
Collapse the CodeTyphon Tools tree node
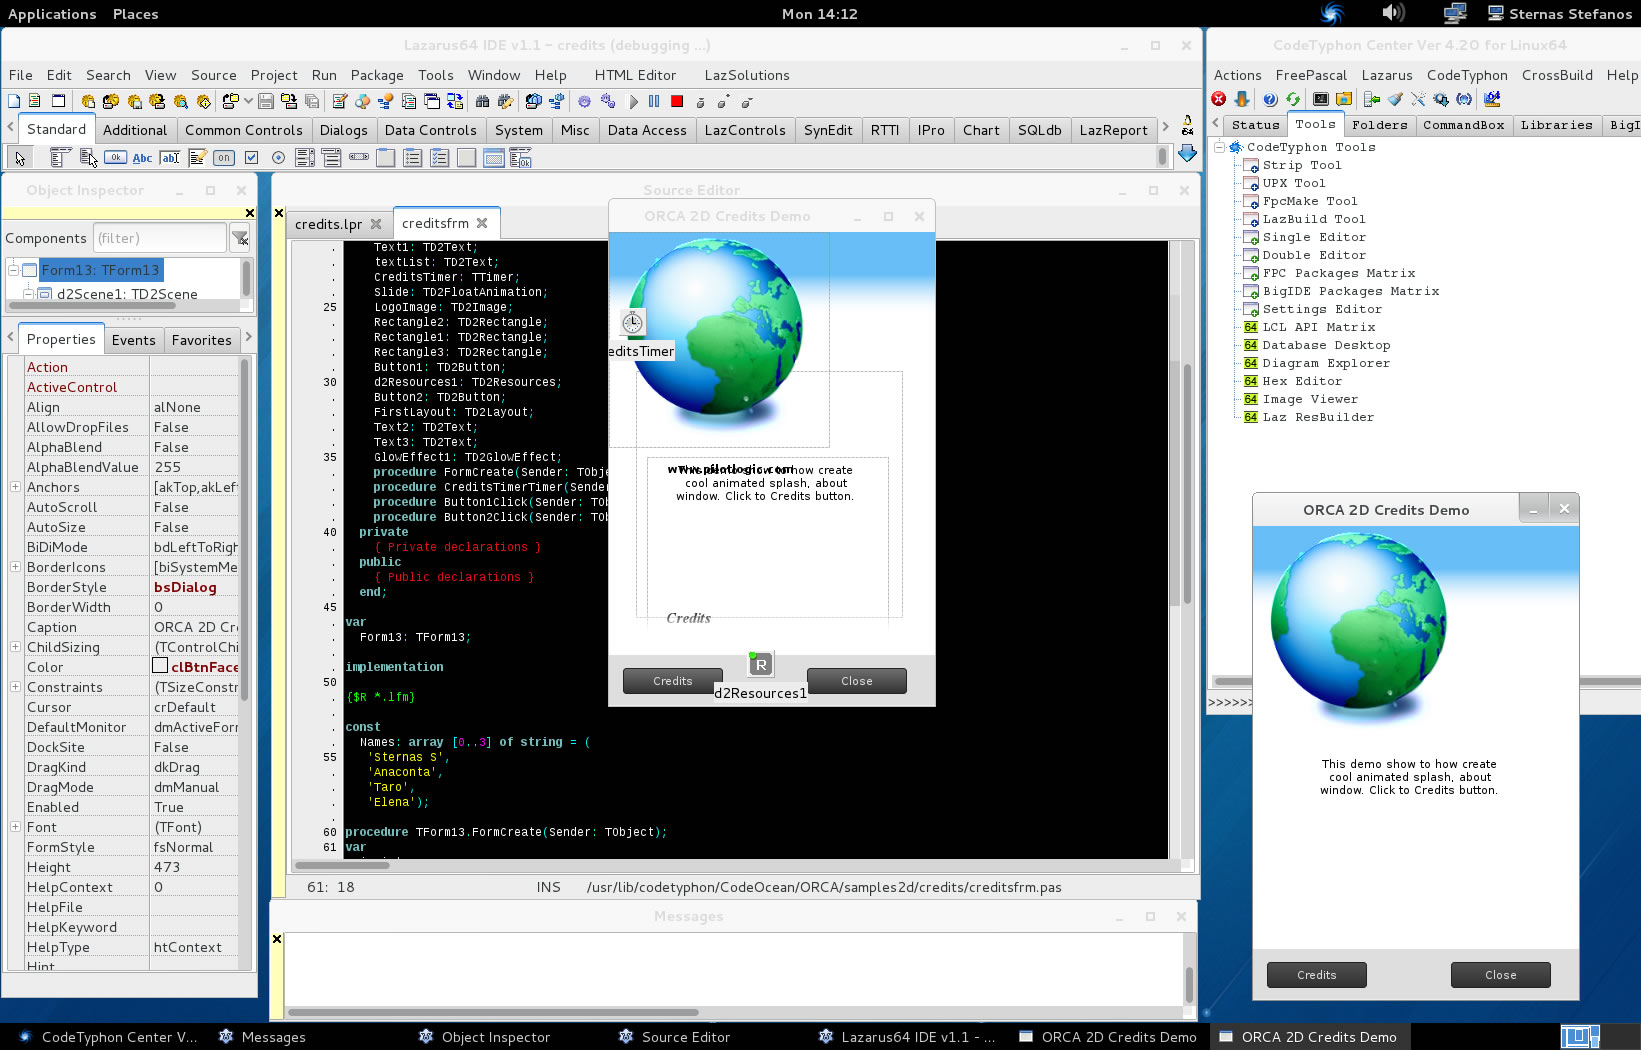[1220, 147]
